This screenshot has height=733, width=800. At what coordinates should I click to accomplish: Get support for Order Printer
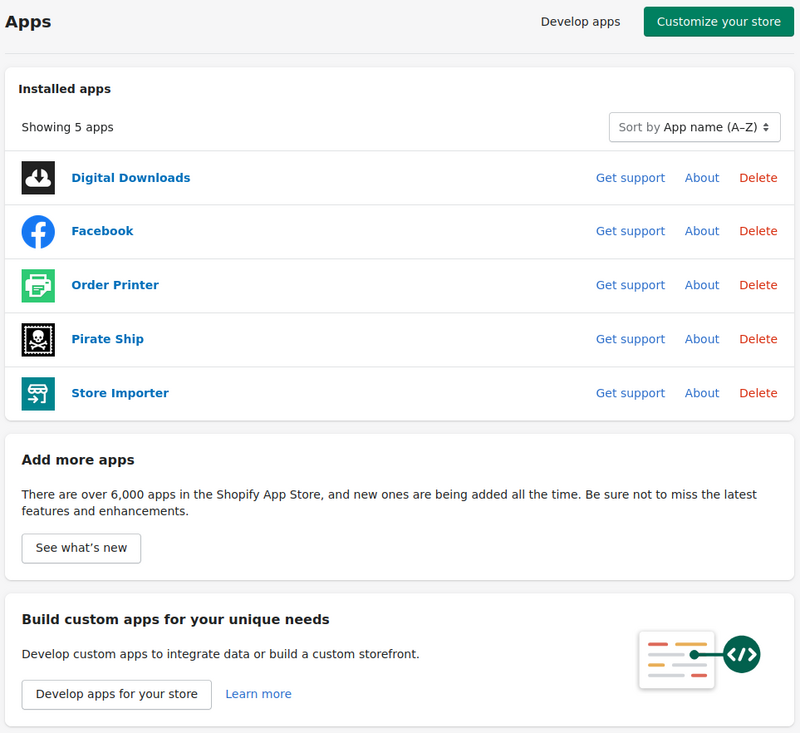tap(630, 285)
